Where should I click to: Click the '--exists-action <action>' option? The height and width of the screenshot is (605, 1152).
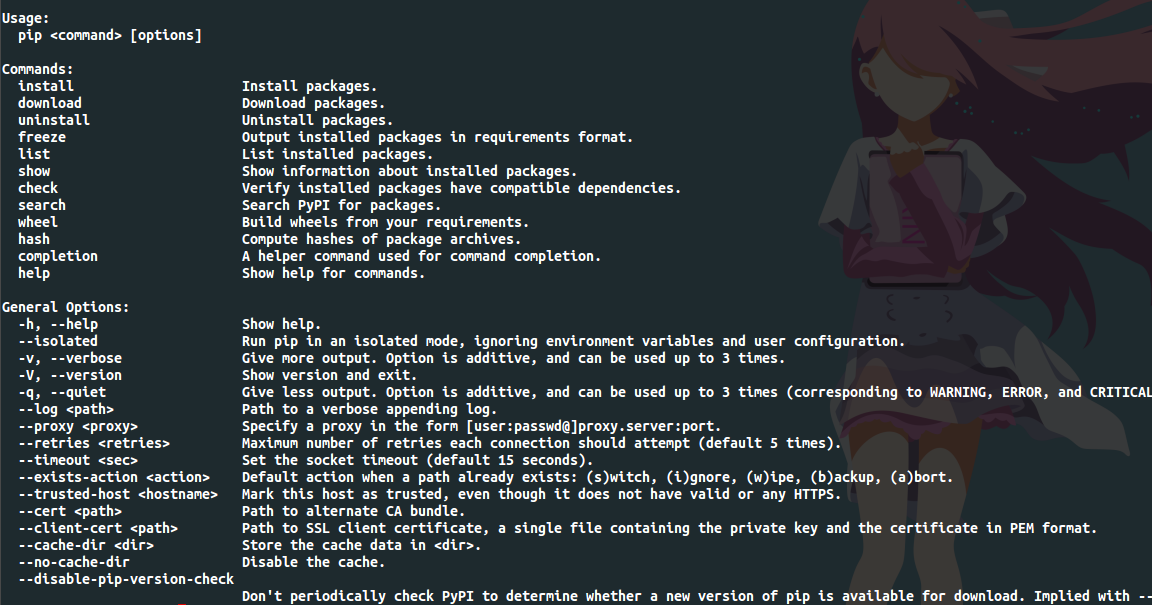click(114, 477)
